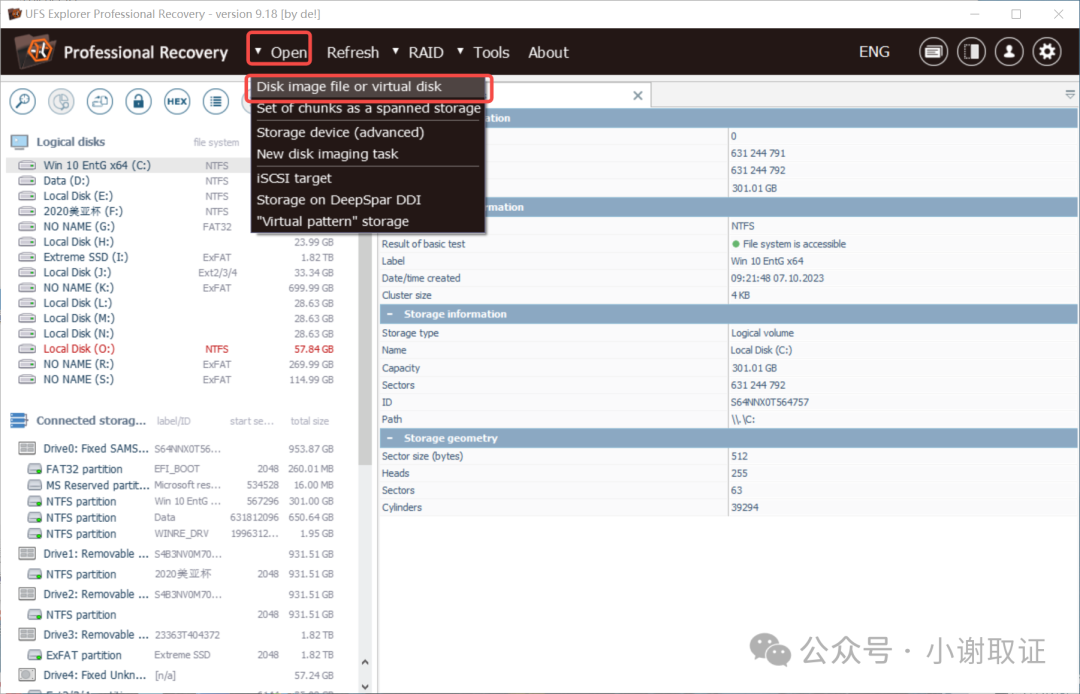Click the File system is accessible status
The width and height of the screenshot is (1080, 694).
(789, 244)
